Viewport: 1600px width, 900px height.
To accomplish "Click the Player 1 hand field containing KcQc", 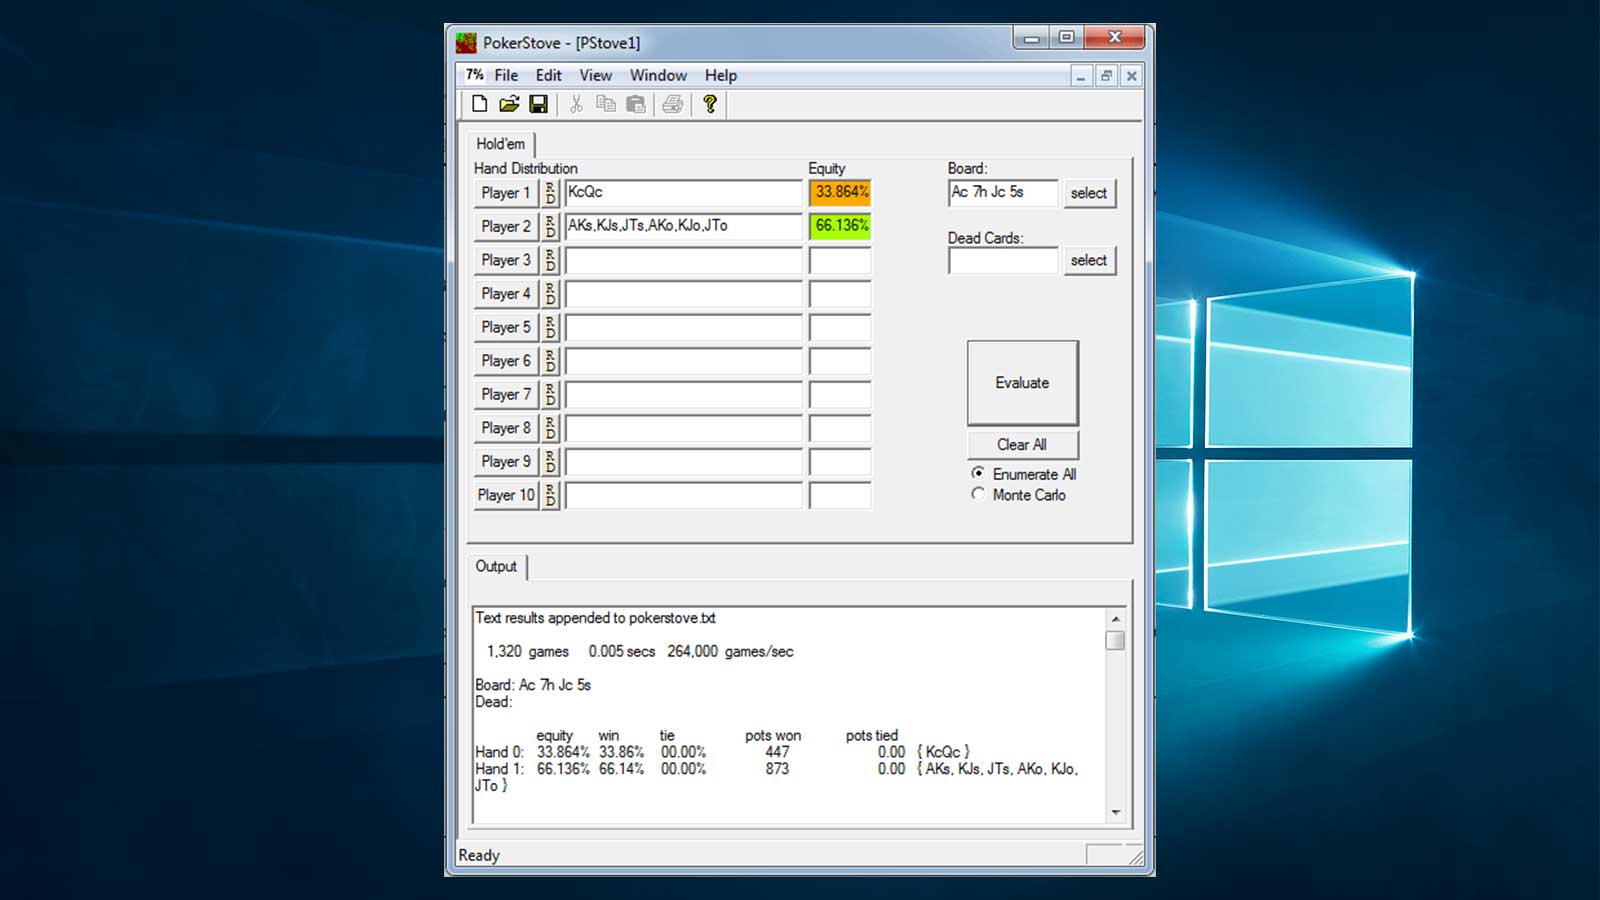I will 684,193.
